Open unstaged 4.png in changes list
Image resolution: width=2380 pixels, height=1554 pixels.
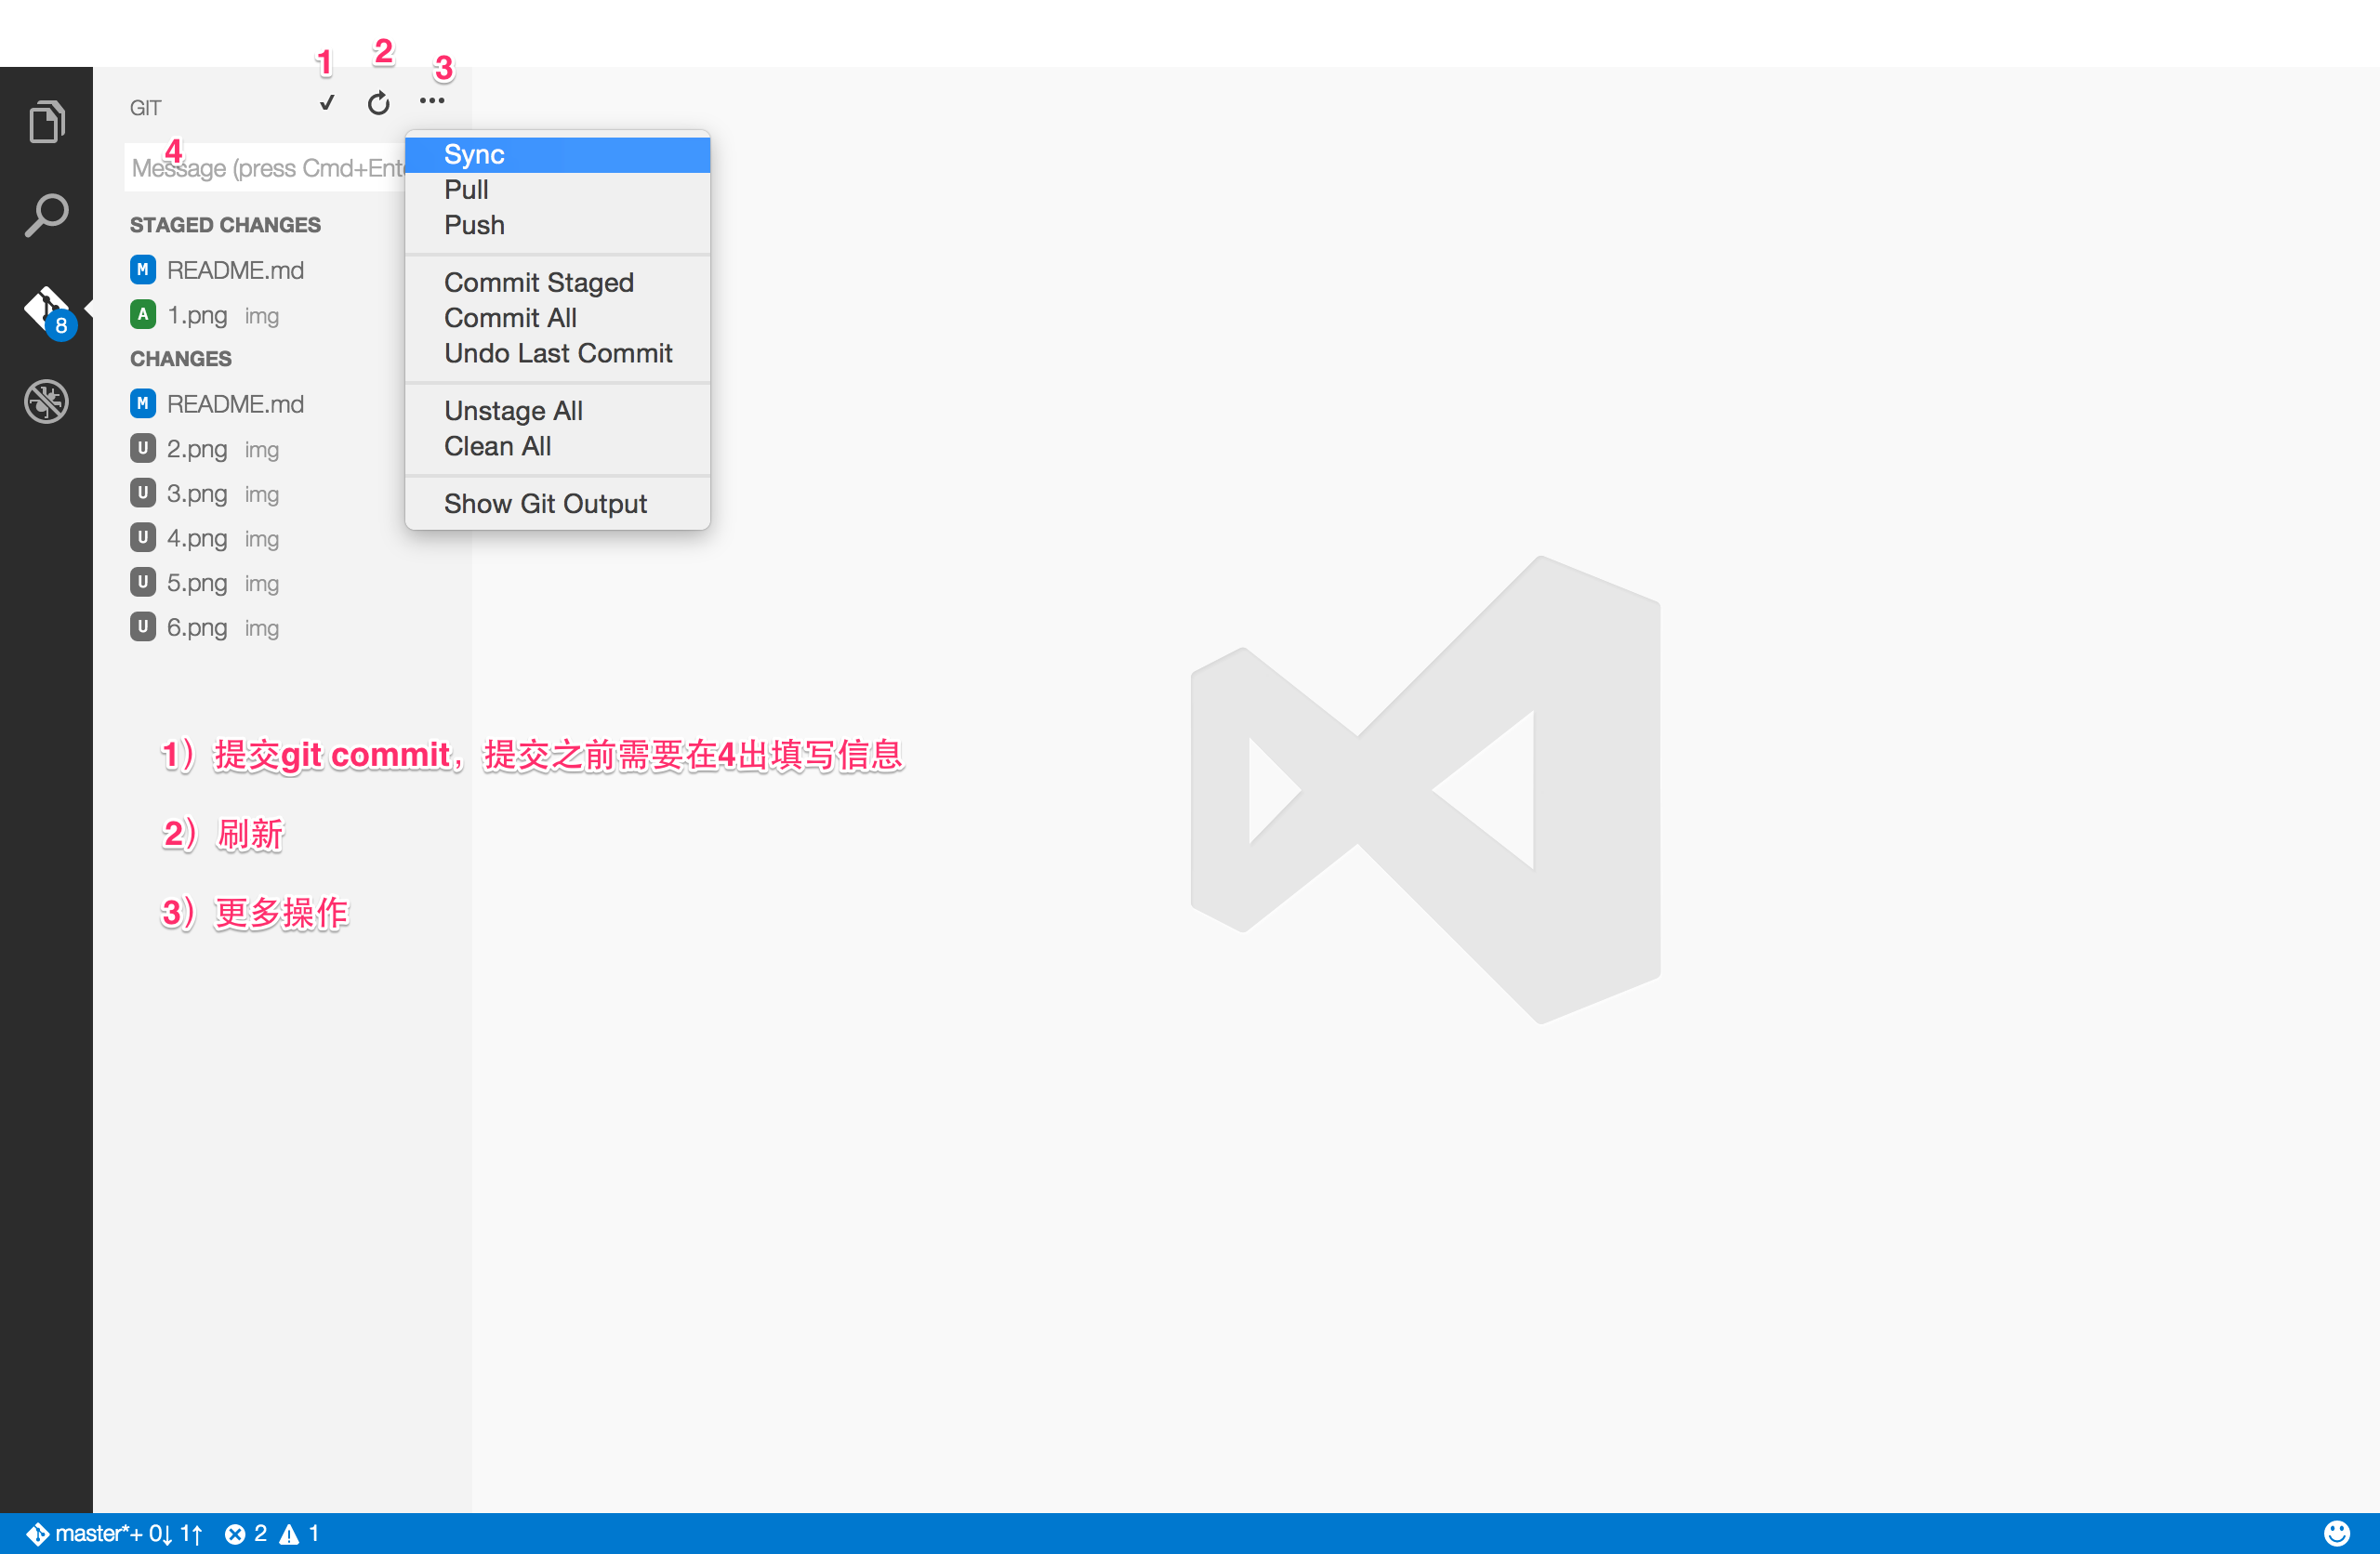197,538
